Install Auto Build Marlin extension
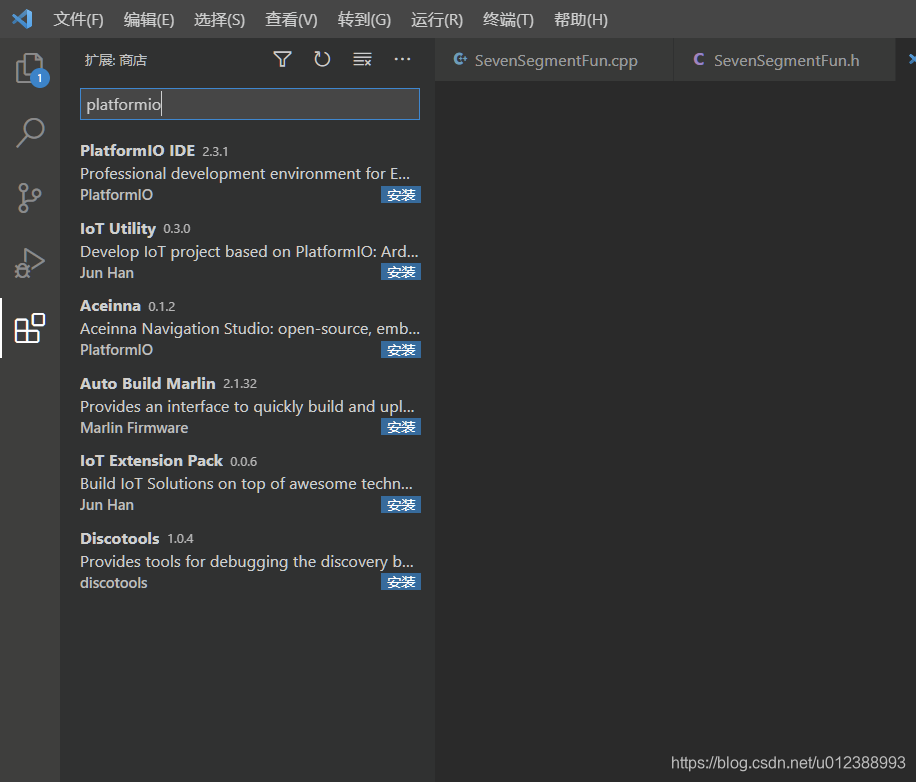Screen dimensions: 916x782 401,427
